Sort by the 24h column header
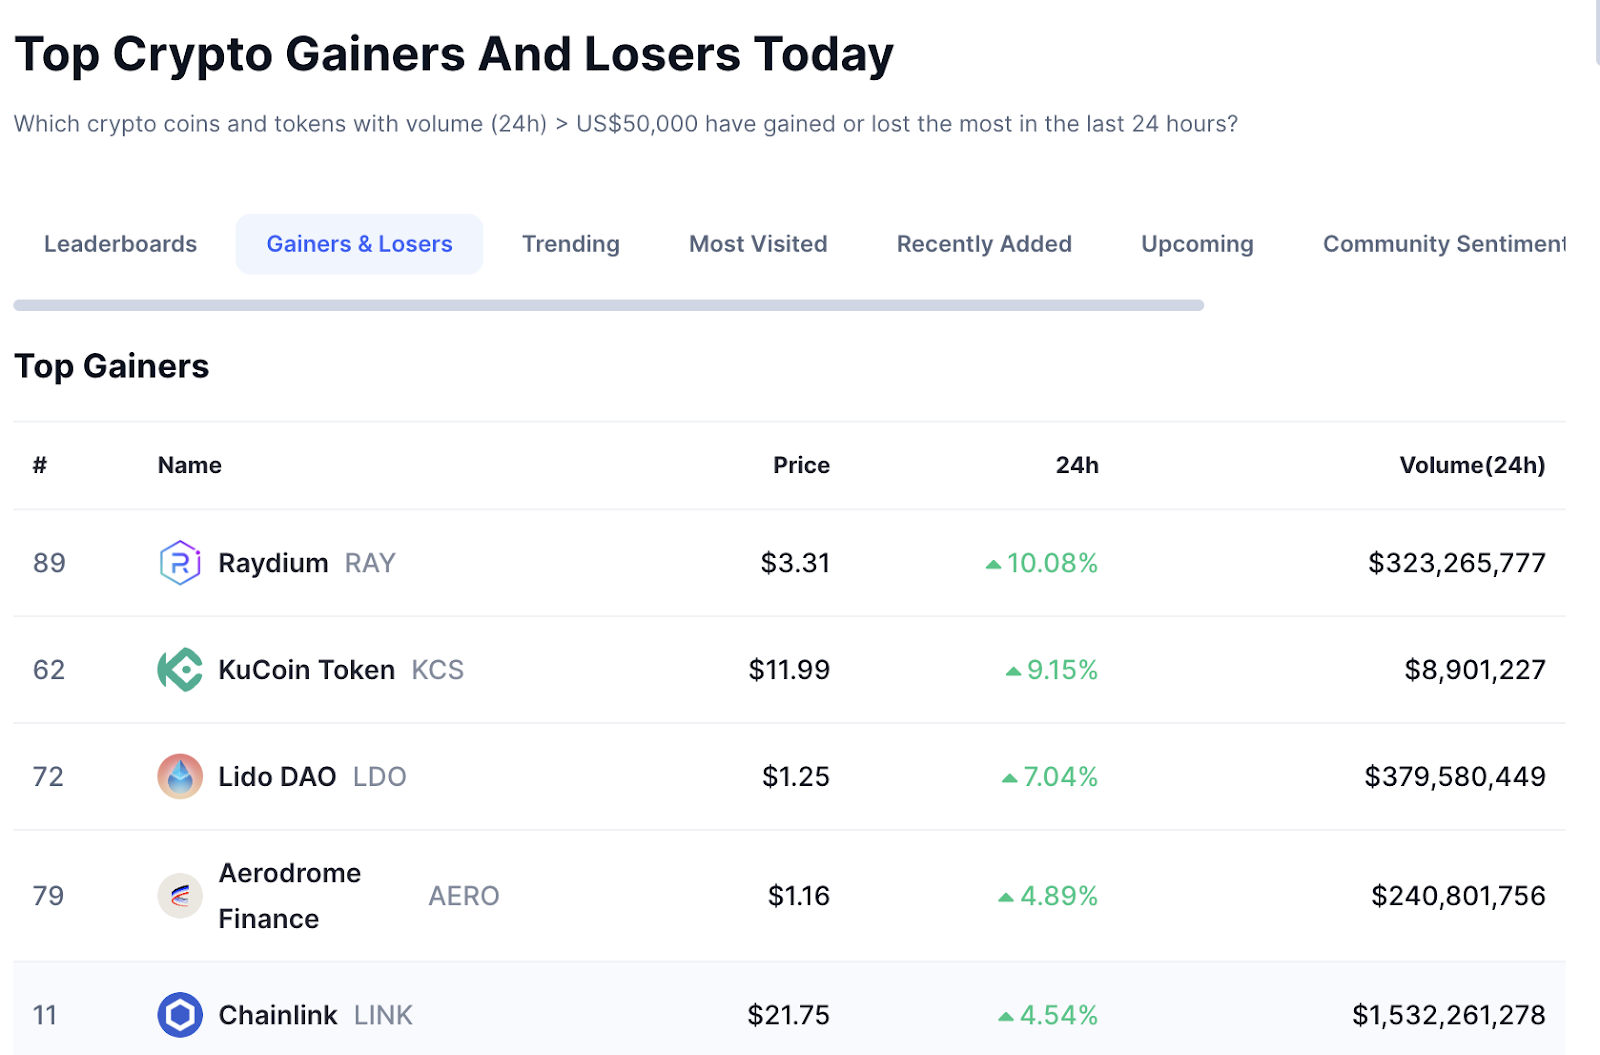The image size is (1600, 1055). tap(1077, 465)
